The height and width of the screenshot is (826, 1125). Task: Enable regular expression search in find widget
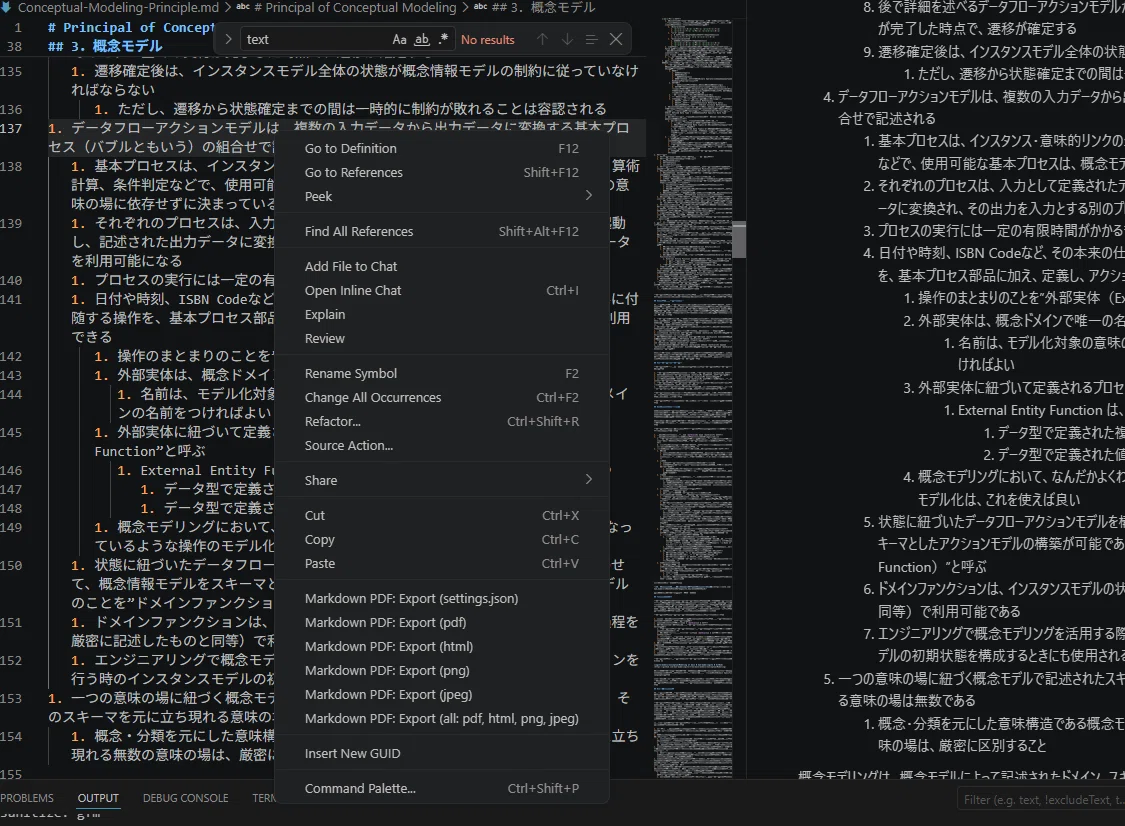pos(443,39)
